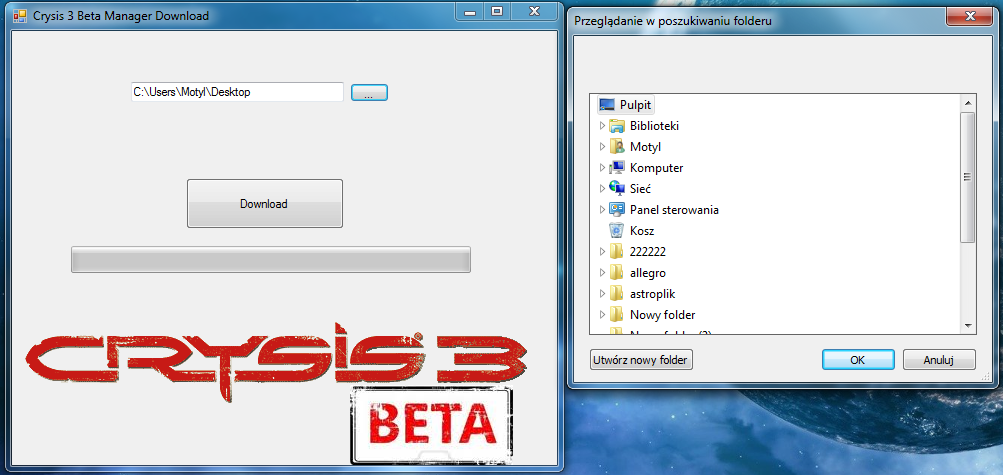Select the 'Pulpit' label text
Image resolution: width=1003 pixels, height=475 pixels.
[635, 105]
